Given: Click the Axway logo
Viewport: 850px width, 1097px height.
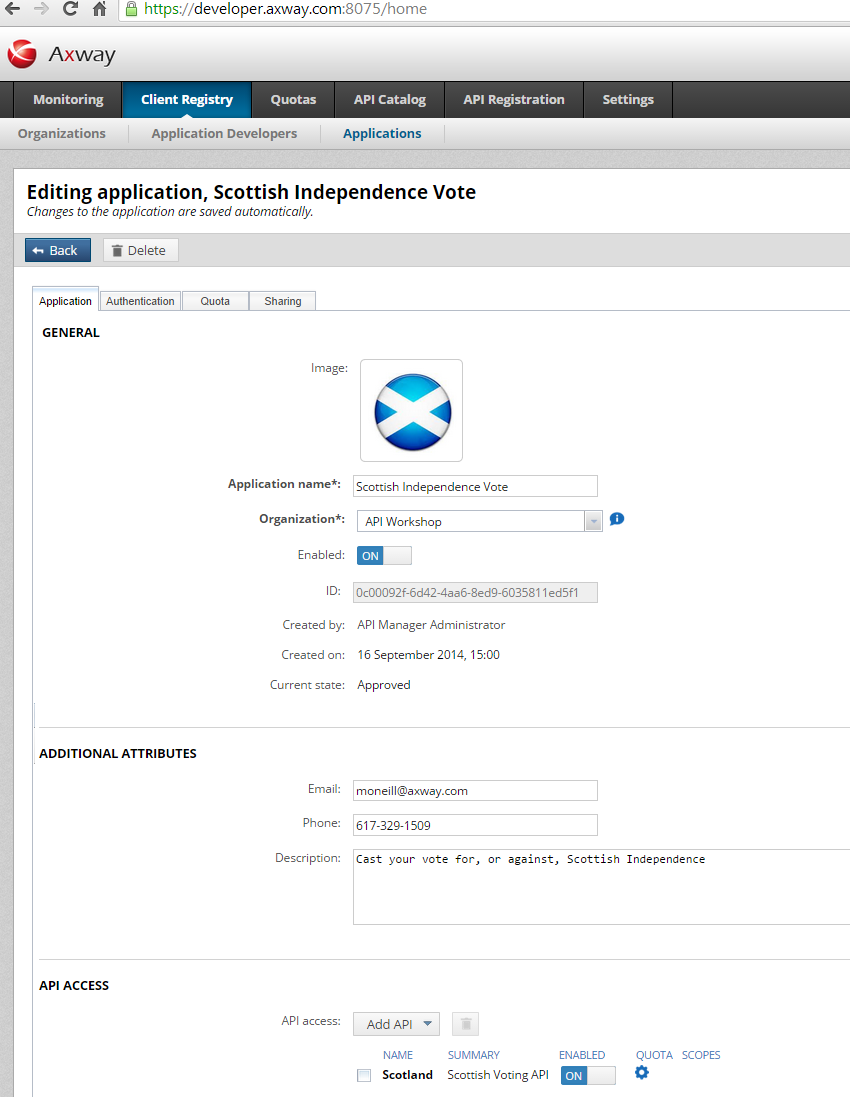Looking at the screenshot, I should [62, 54].
